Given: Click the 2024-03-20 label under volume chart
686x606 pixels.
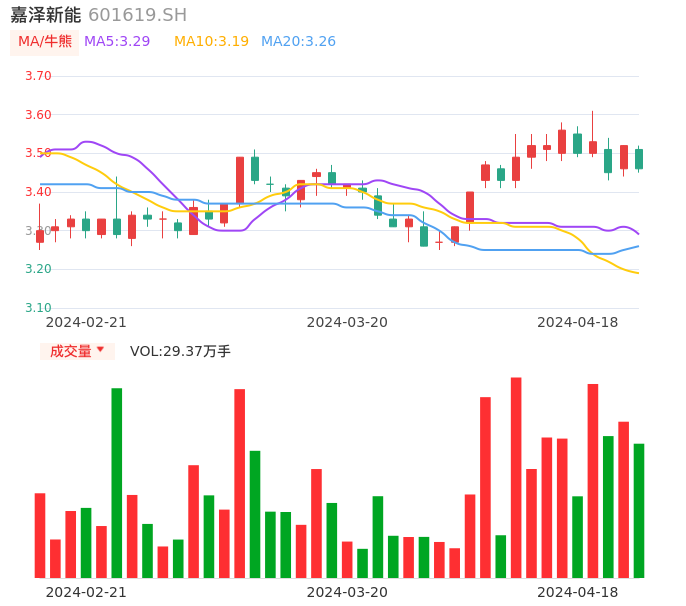Looking at the screenshot, I should 347,591.
